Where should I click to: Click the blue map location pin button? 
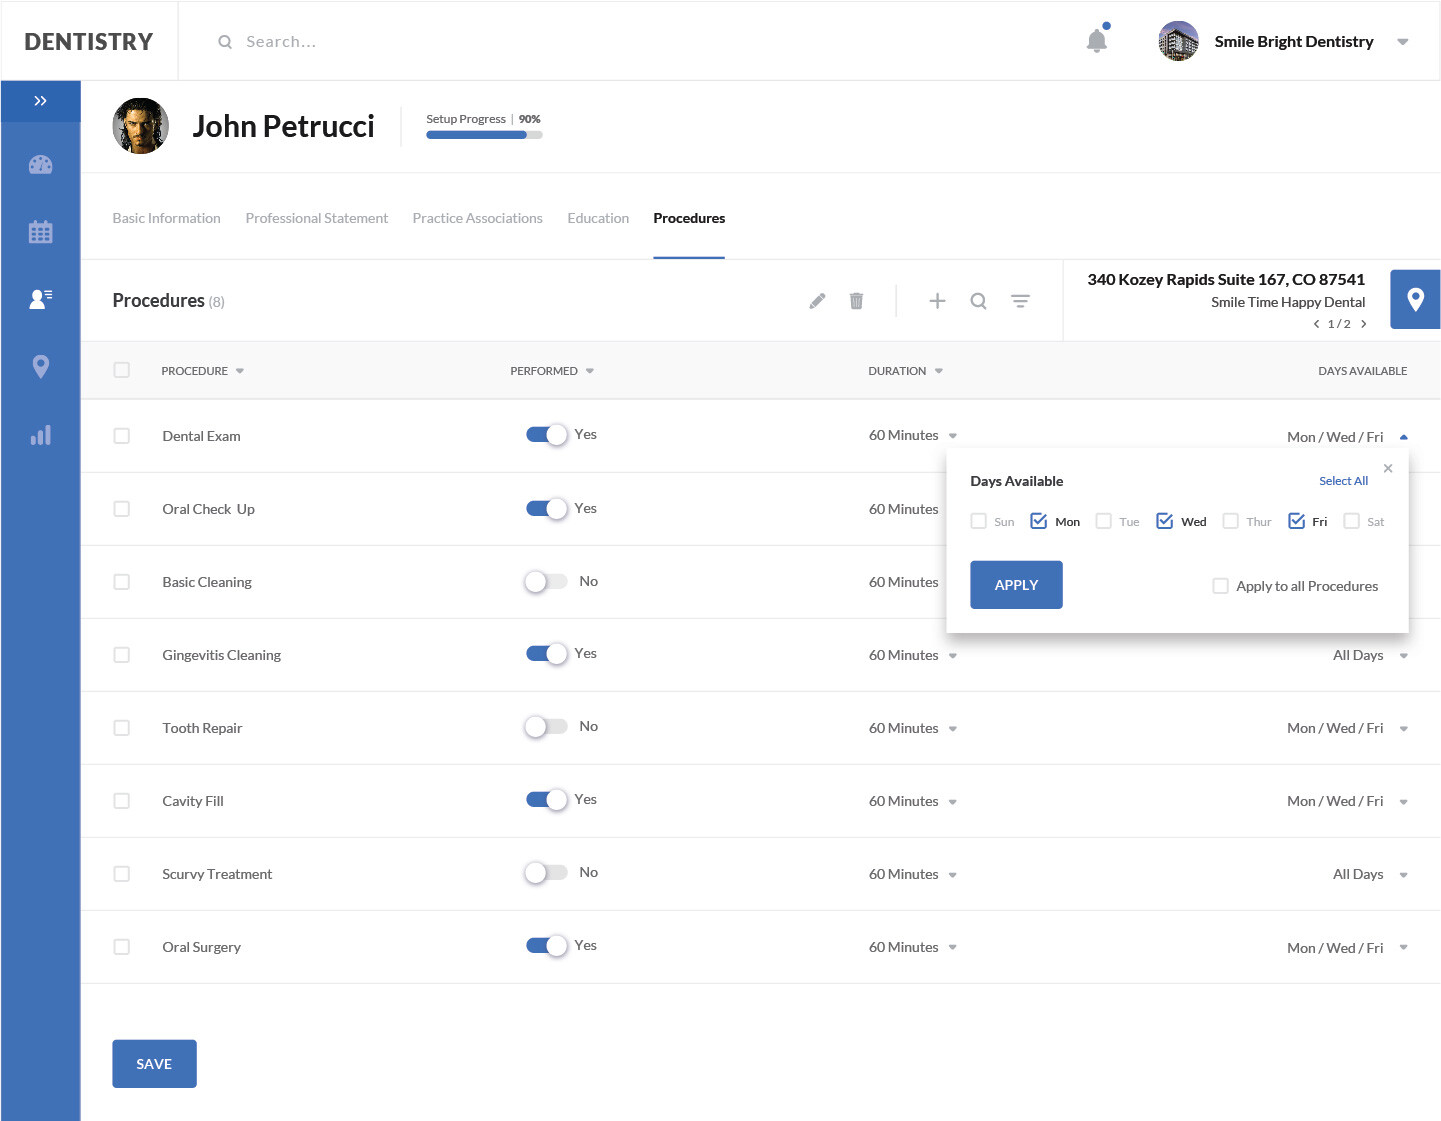tap(1415, 299)
